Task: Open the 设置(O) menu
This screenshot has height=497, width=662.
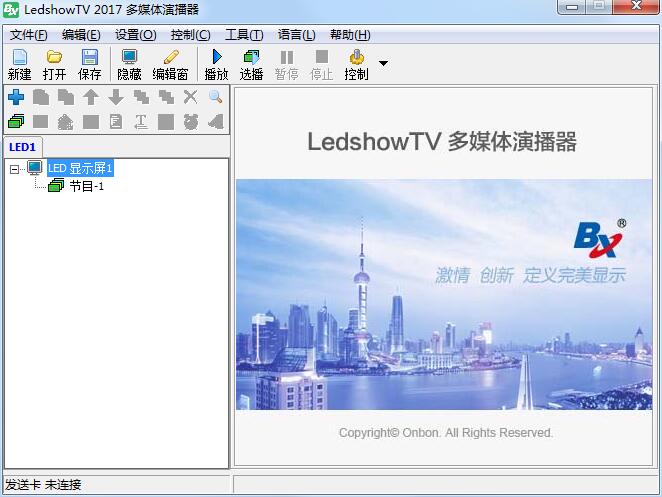Action: tap(136, 35)
